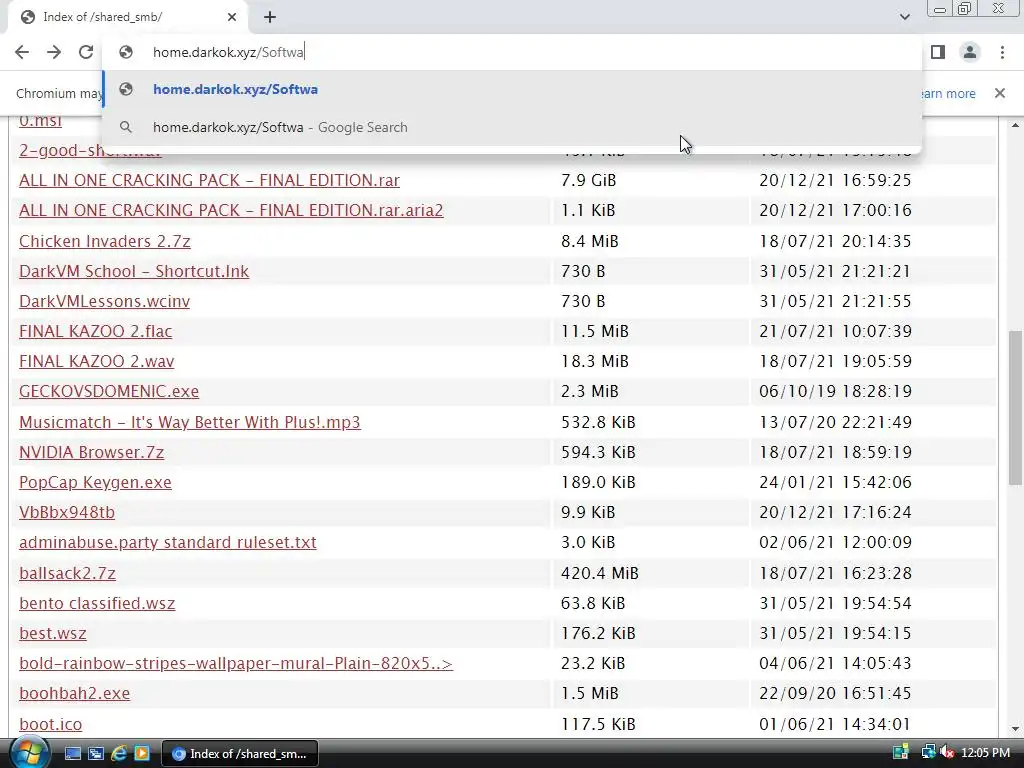This screenshot has height=768, width=1024.
Task: Click the date 22/09/20 16:51:45
Action: click(835, 693)
